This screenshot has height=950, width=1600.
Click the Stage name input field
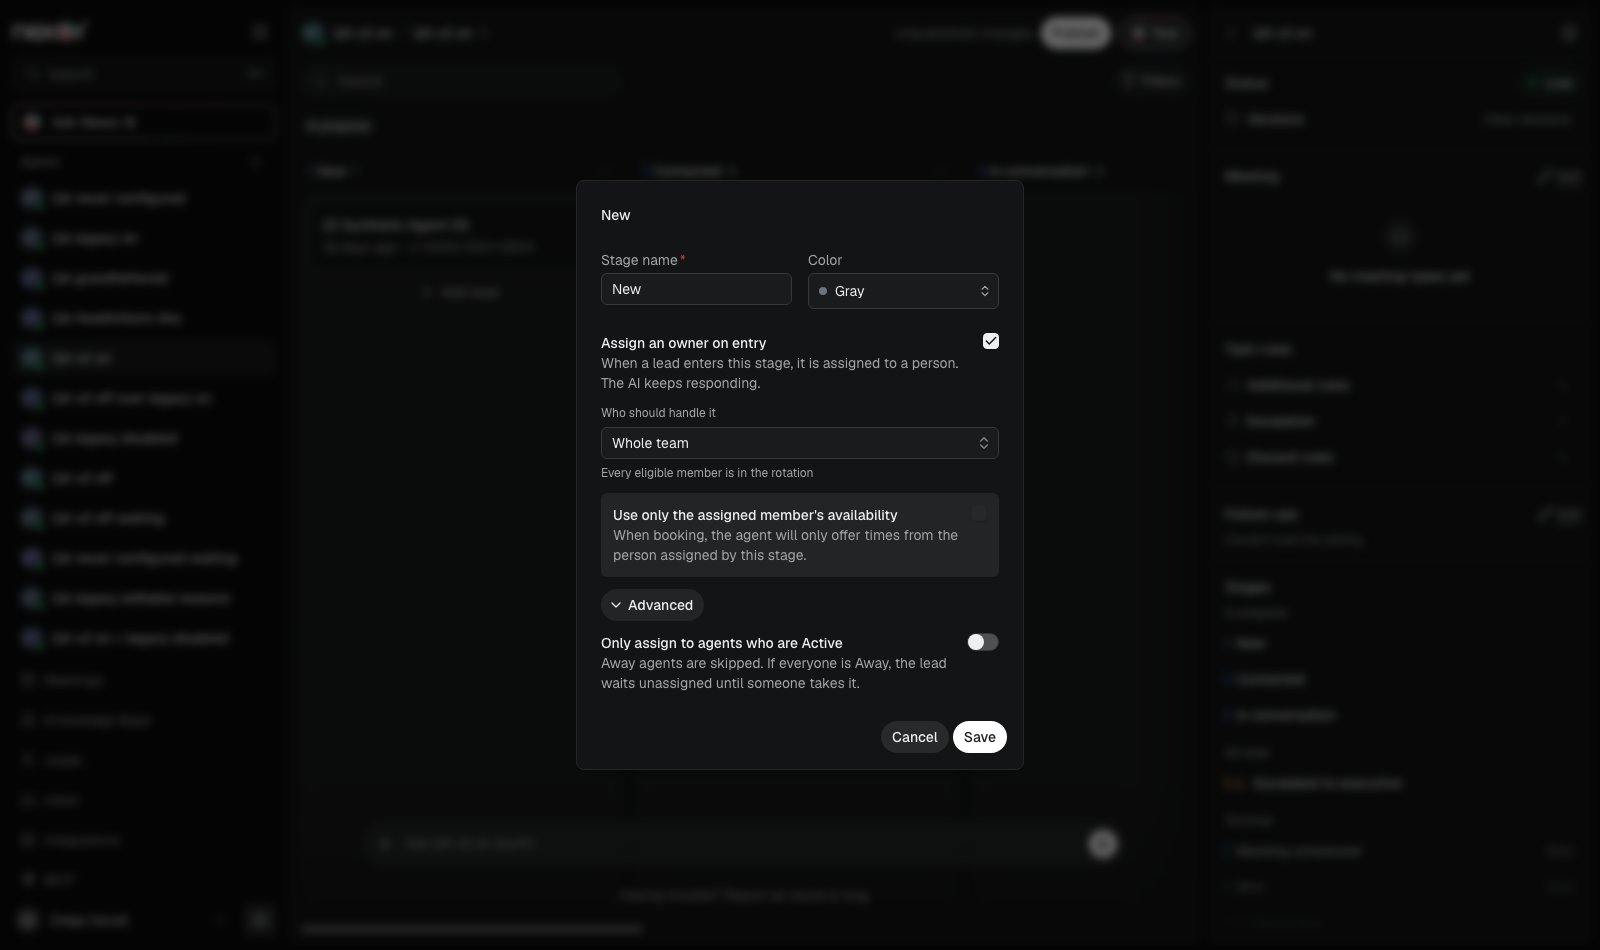coord(696,289)
